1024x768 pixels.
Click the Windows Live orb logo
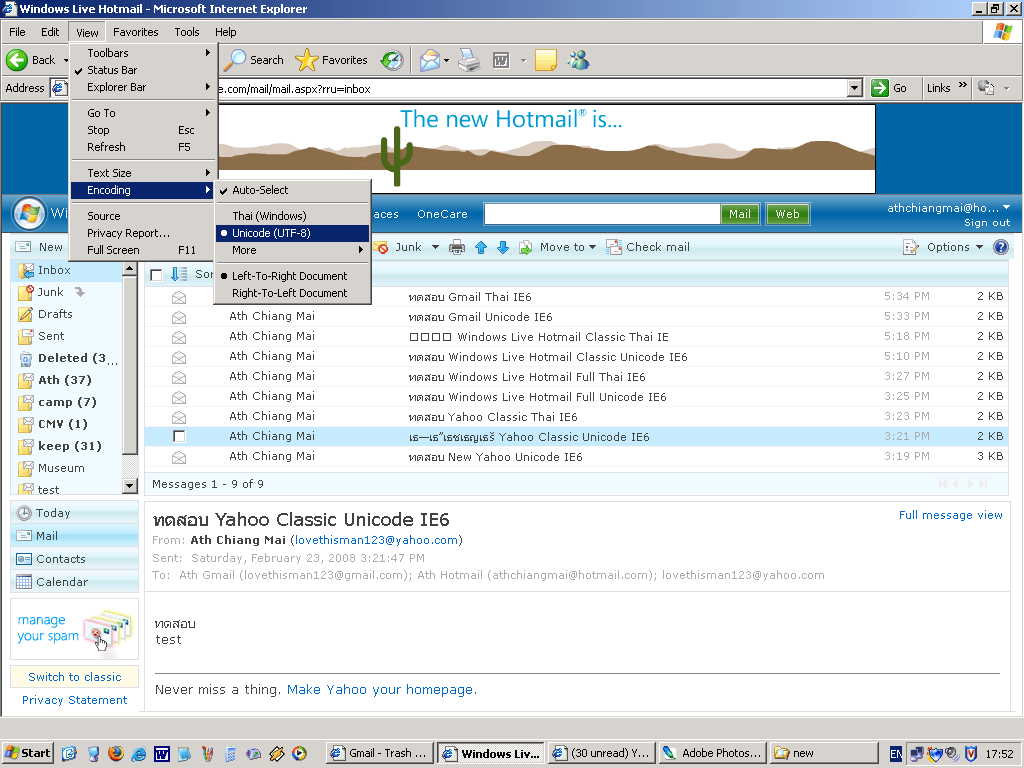29,213
